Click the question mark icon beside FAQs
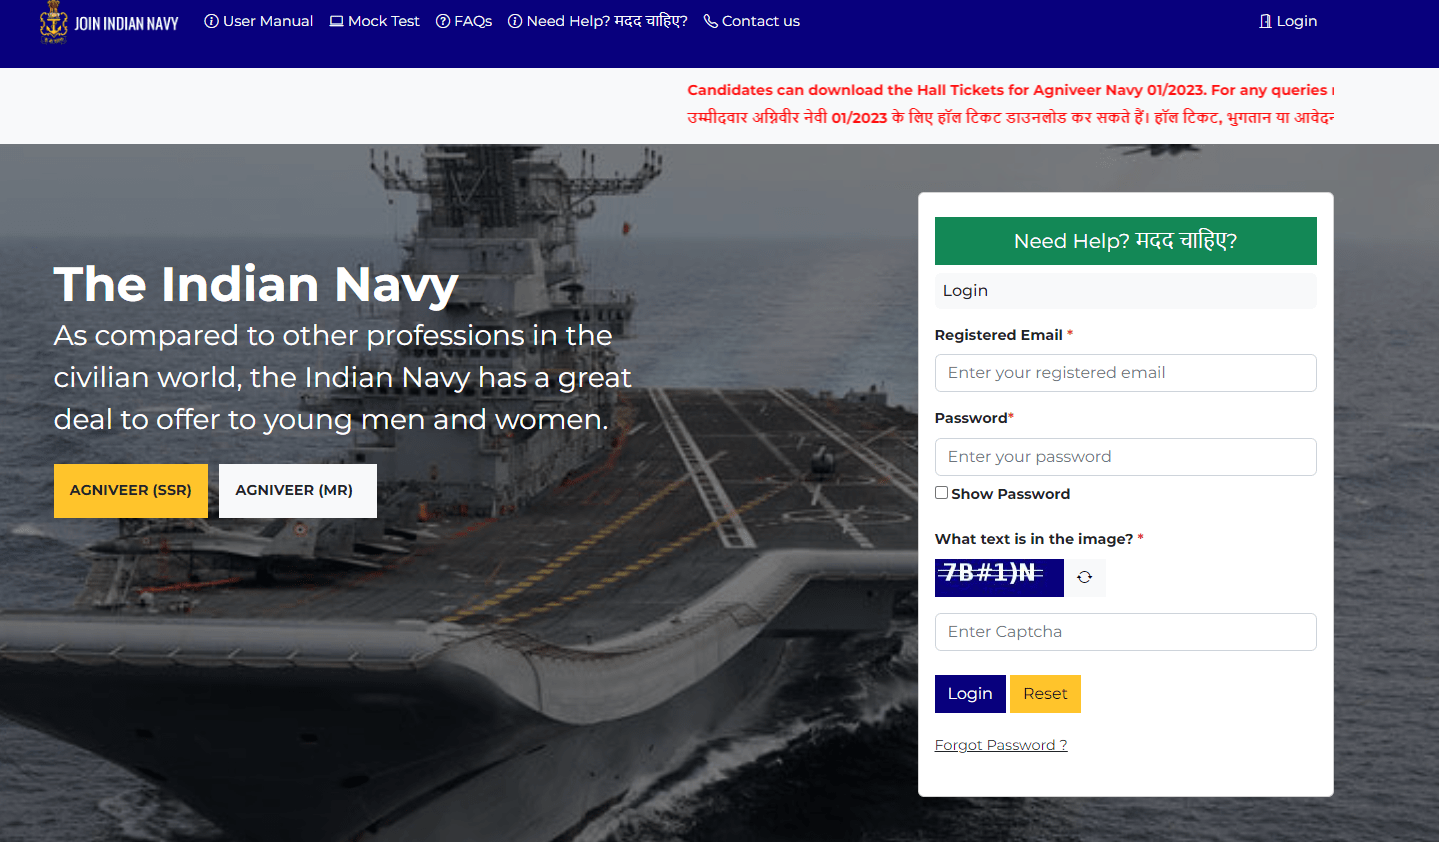This screenshot has width=1439, height=842. coord(443,21)
